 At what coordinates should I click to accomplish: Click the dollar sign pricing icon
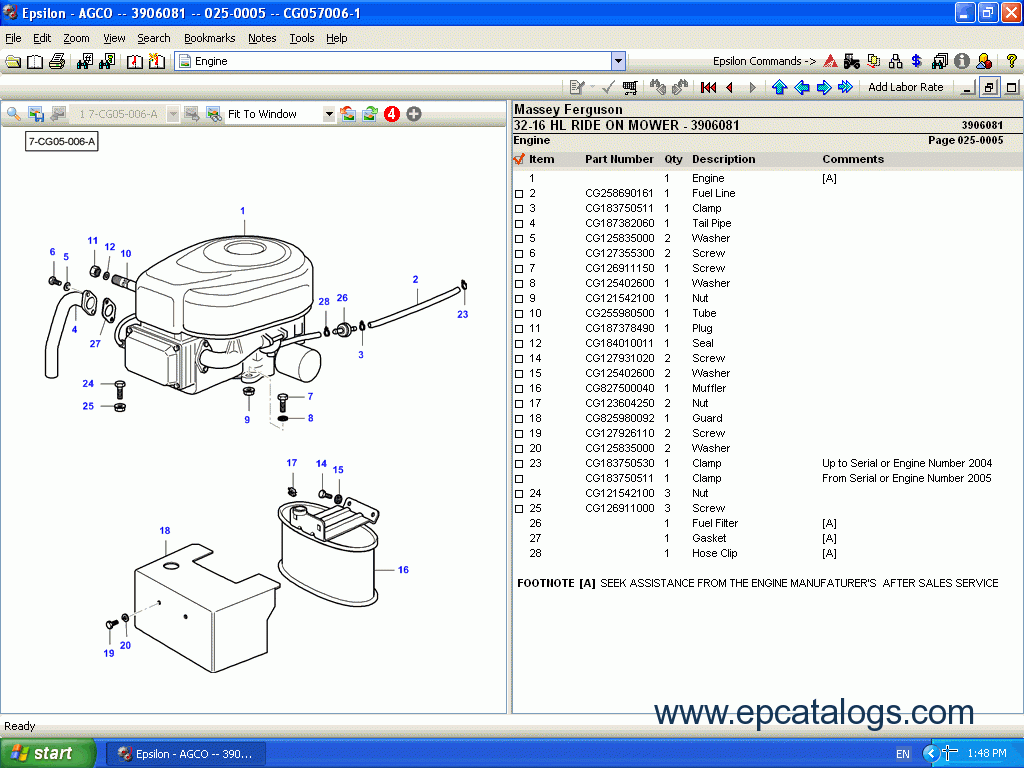click(916, 61)
